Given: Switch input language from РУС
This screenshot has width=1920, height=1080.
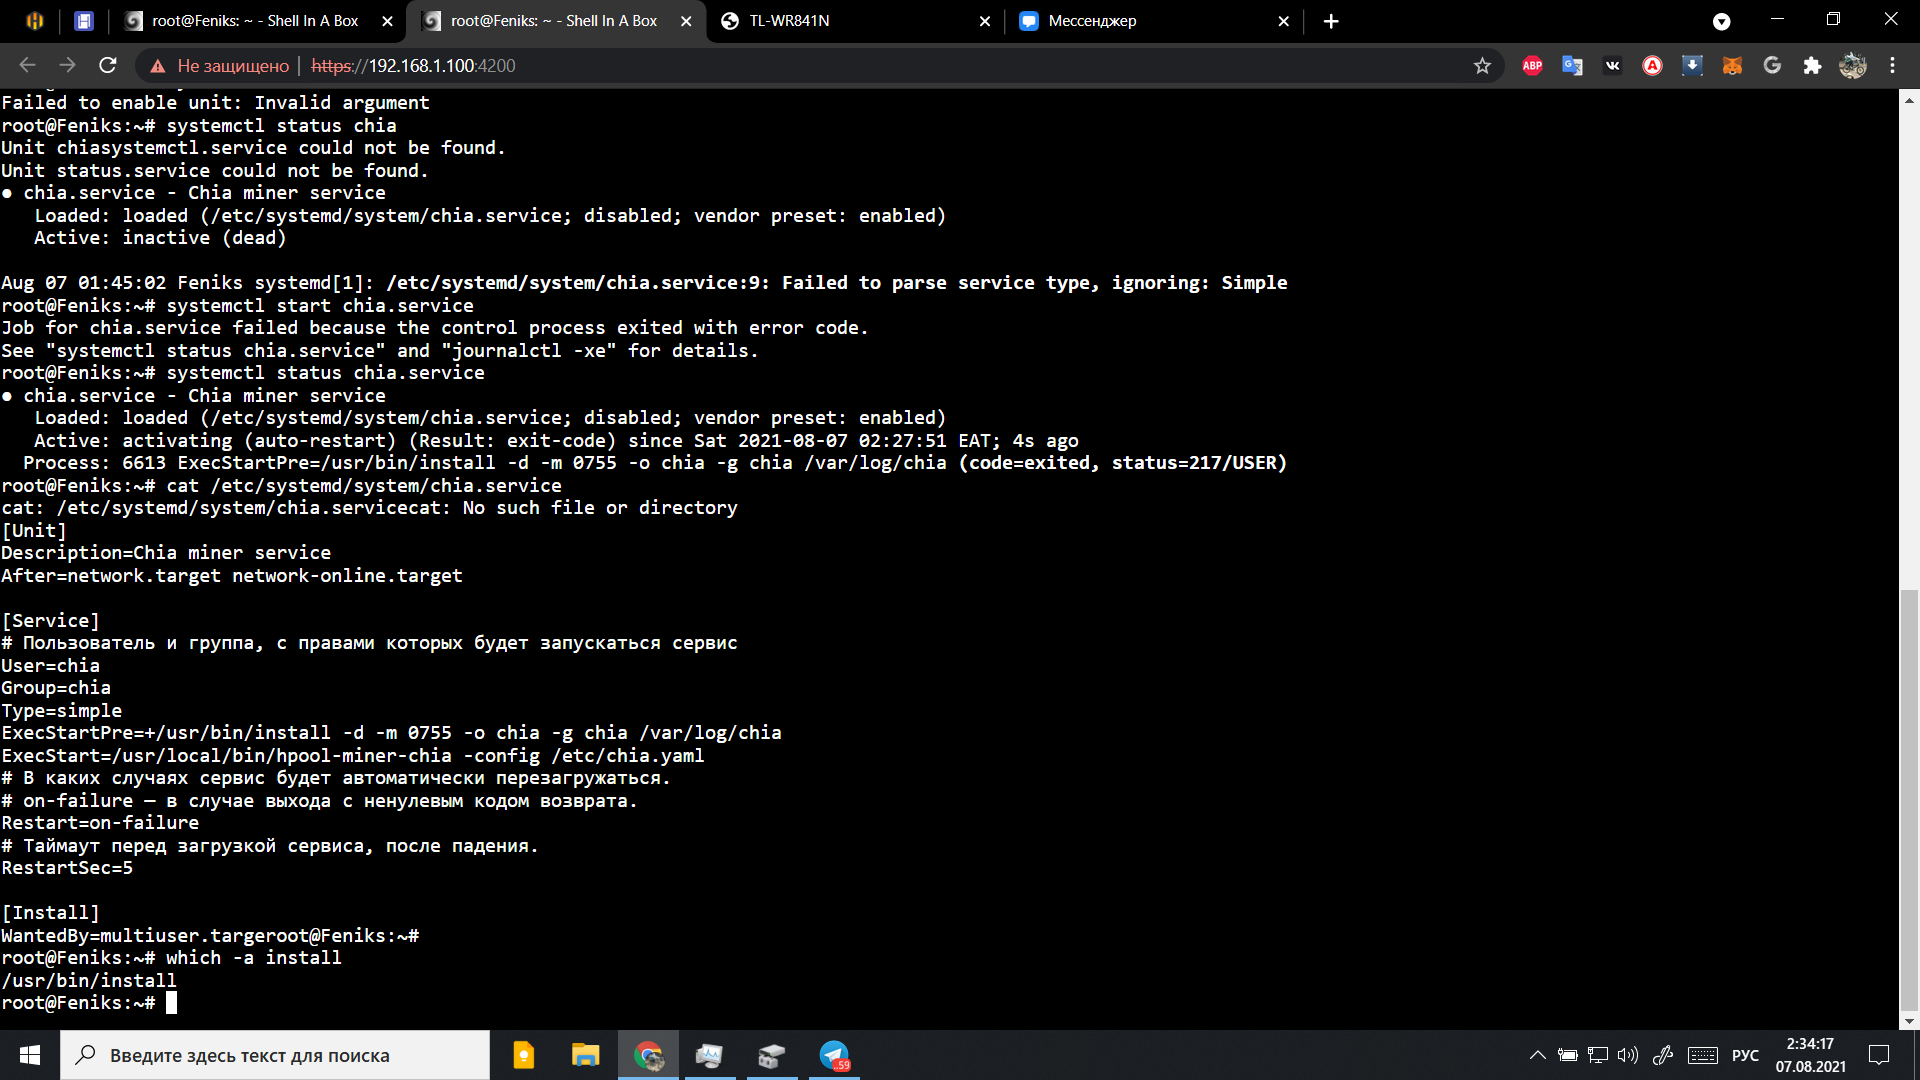Looking at the screenshot, I should pos(1745,1055).
